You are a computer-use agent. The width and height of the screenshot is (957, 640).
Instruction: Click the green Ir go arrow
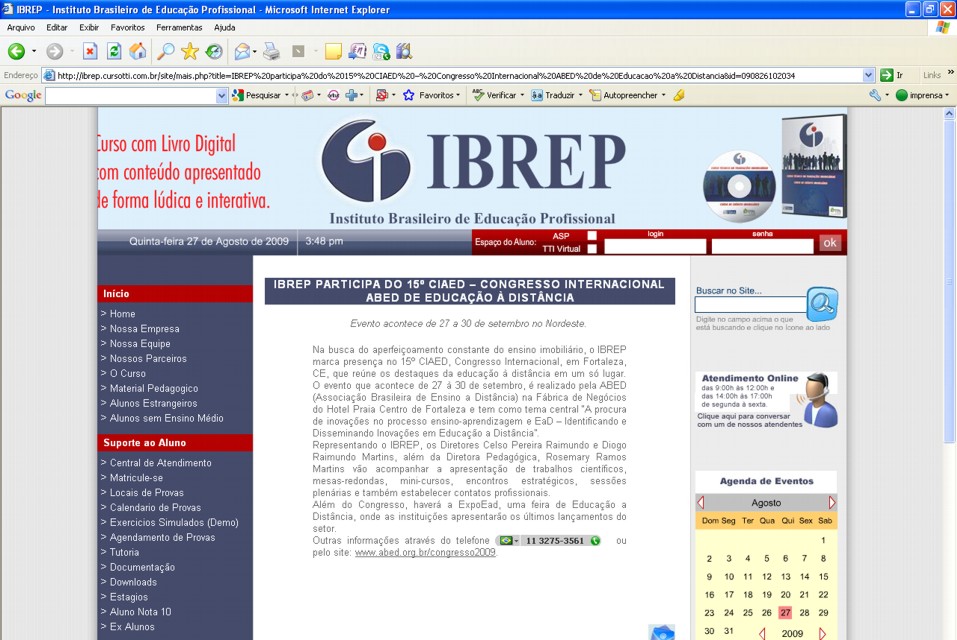887,76
